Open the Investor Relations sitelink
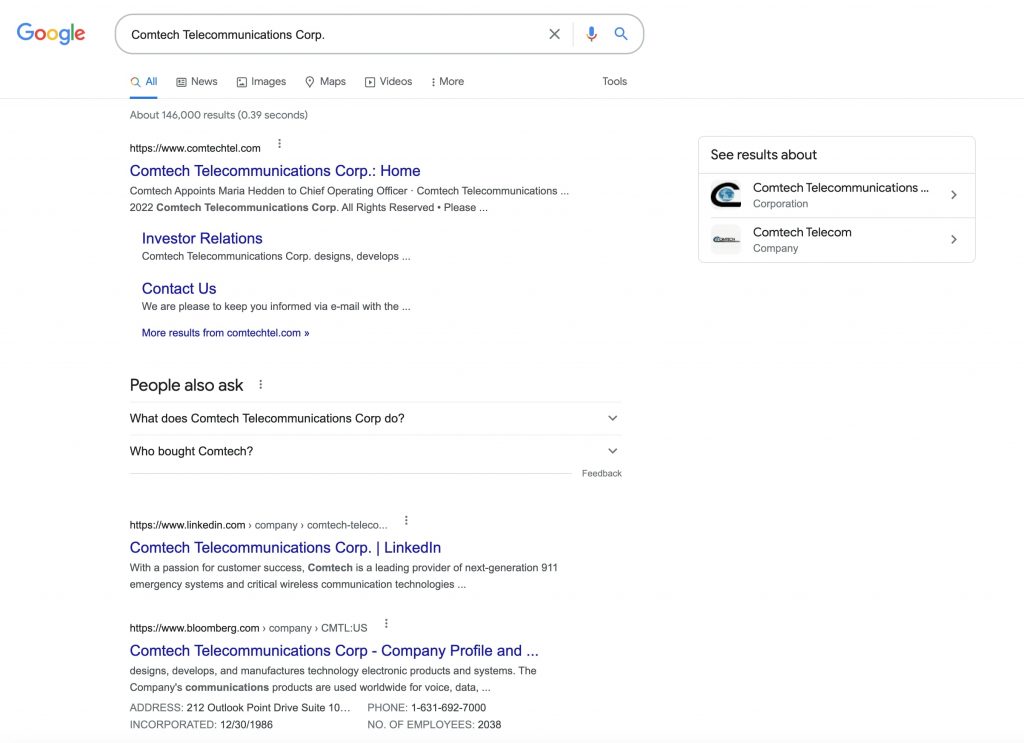 tap(202, 239)
